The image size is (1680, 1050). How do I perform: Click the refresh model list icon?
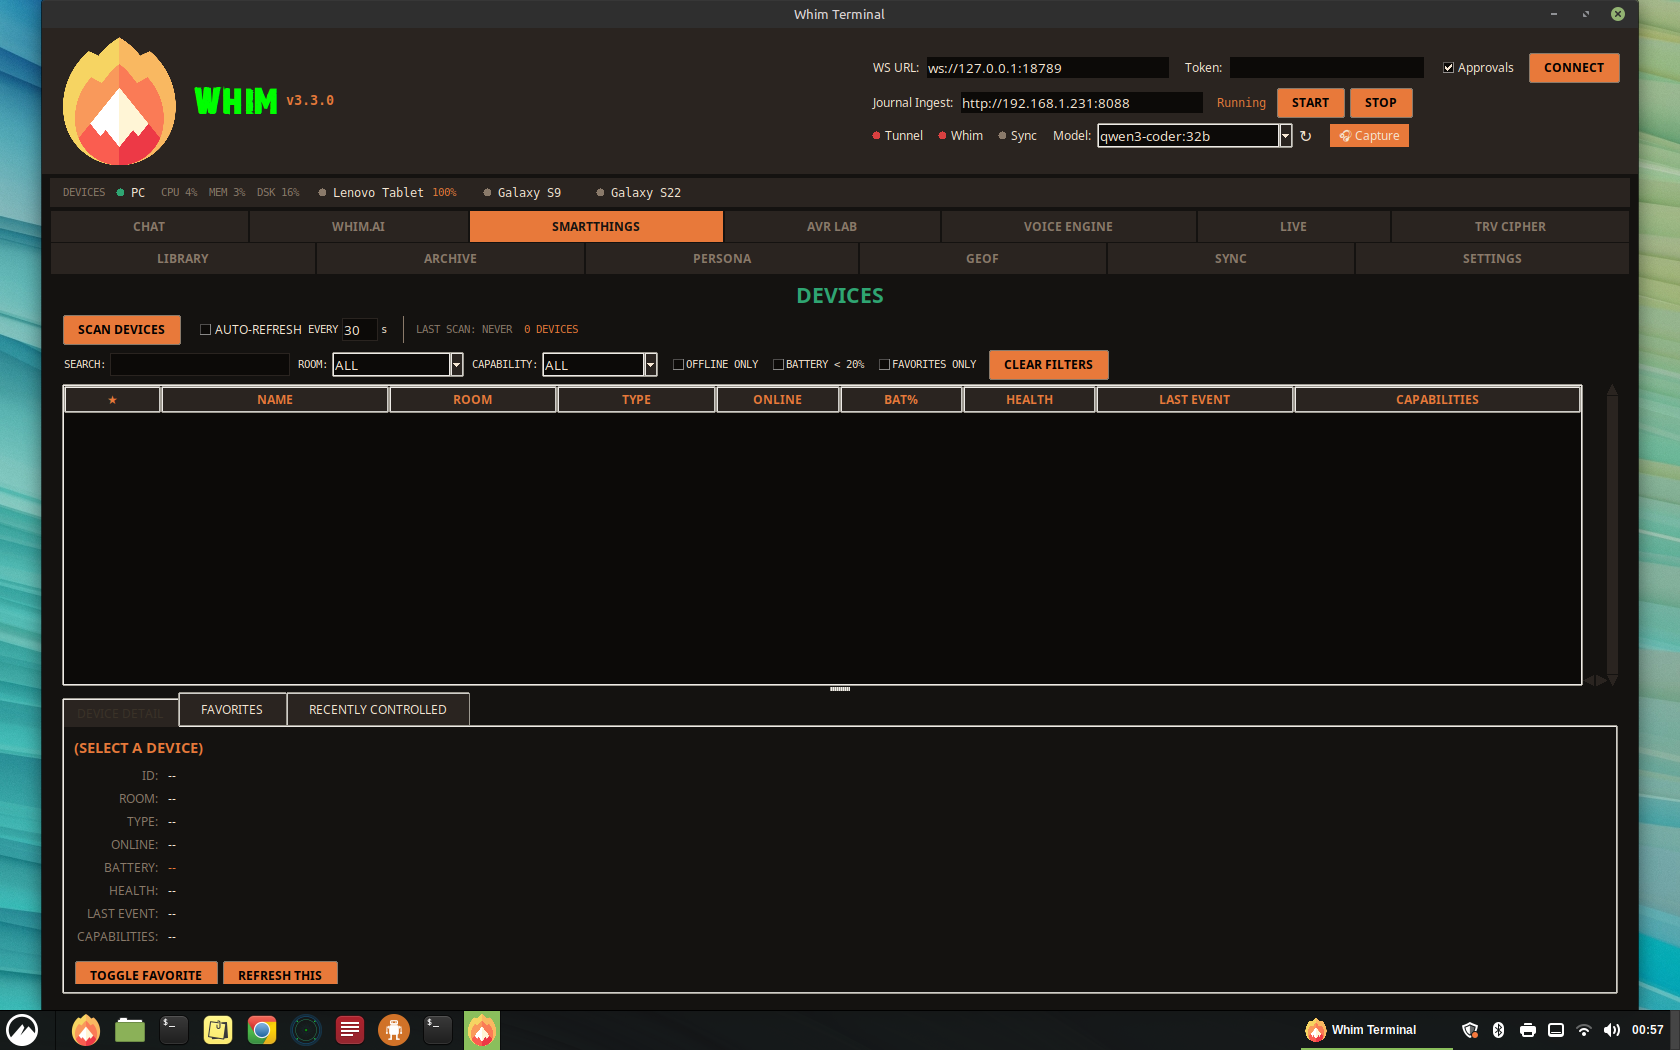tap(1305, 136)
